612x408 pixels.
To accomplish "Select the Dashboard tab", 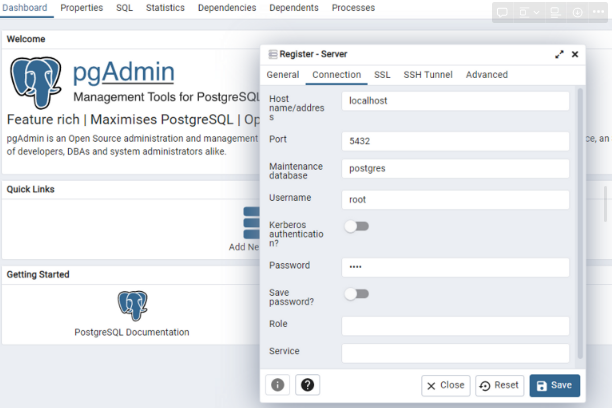I will coord(25,8).
